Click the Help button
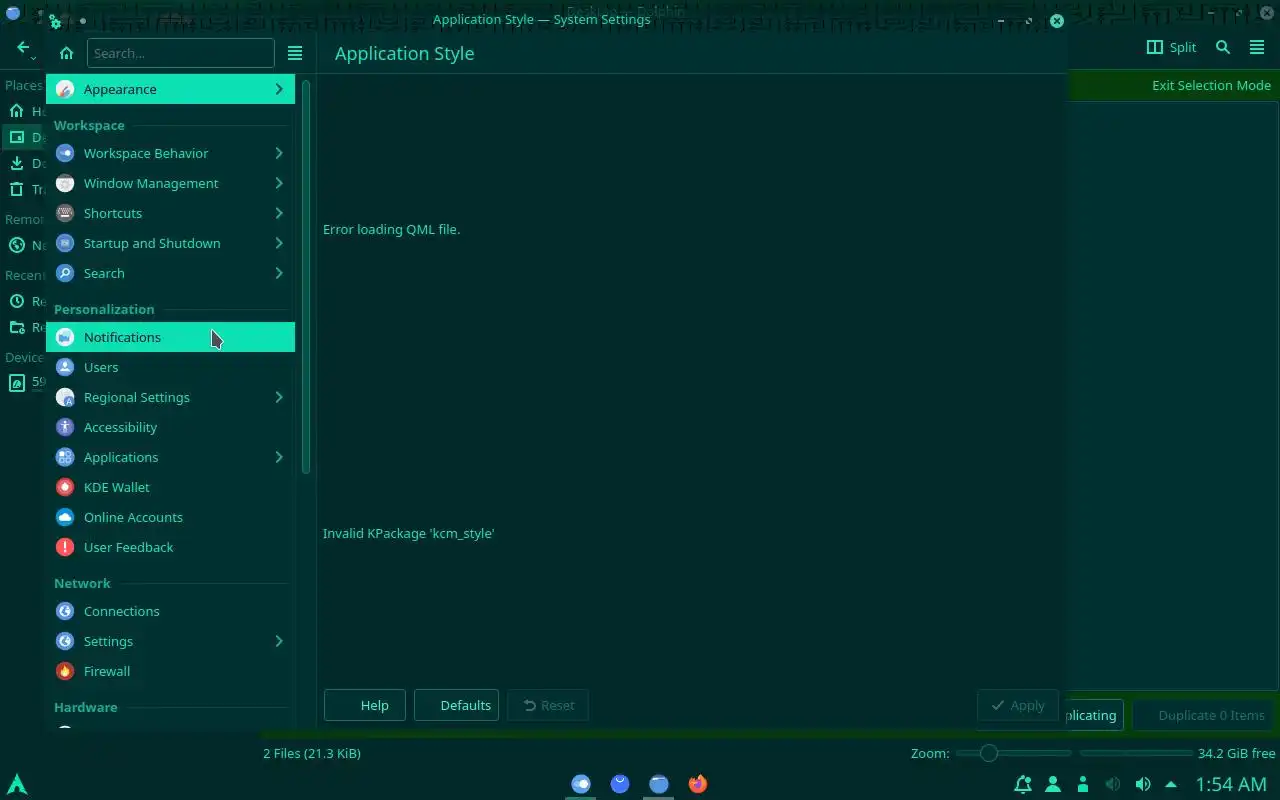The image size is (1280, 800). 364,705
